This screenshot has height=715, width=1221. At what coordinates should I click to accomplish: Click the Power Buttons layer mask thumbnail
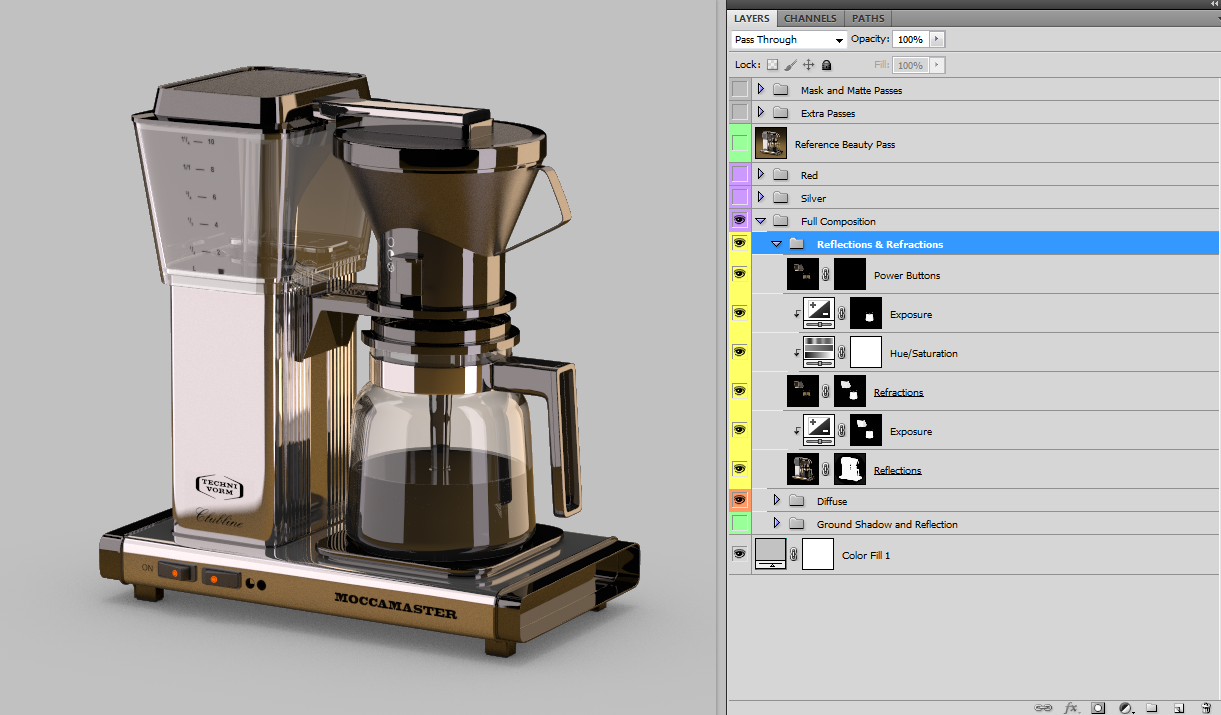coord(850,275)
